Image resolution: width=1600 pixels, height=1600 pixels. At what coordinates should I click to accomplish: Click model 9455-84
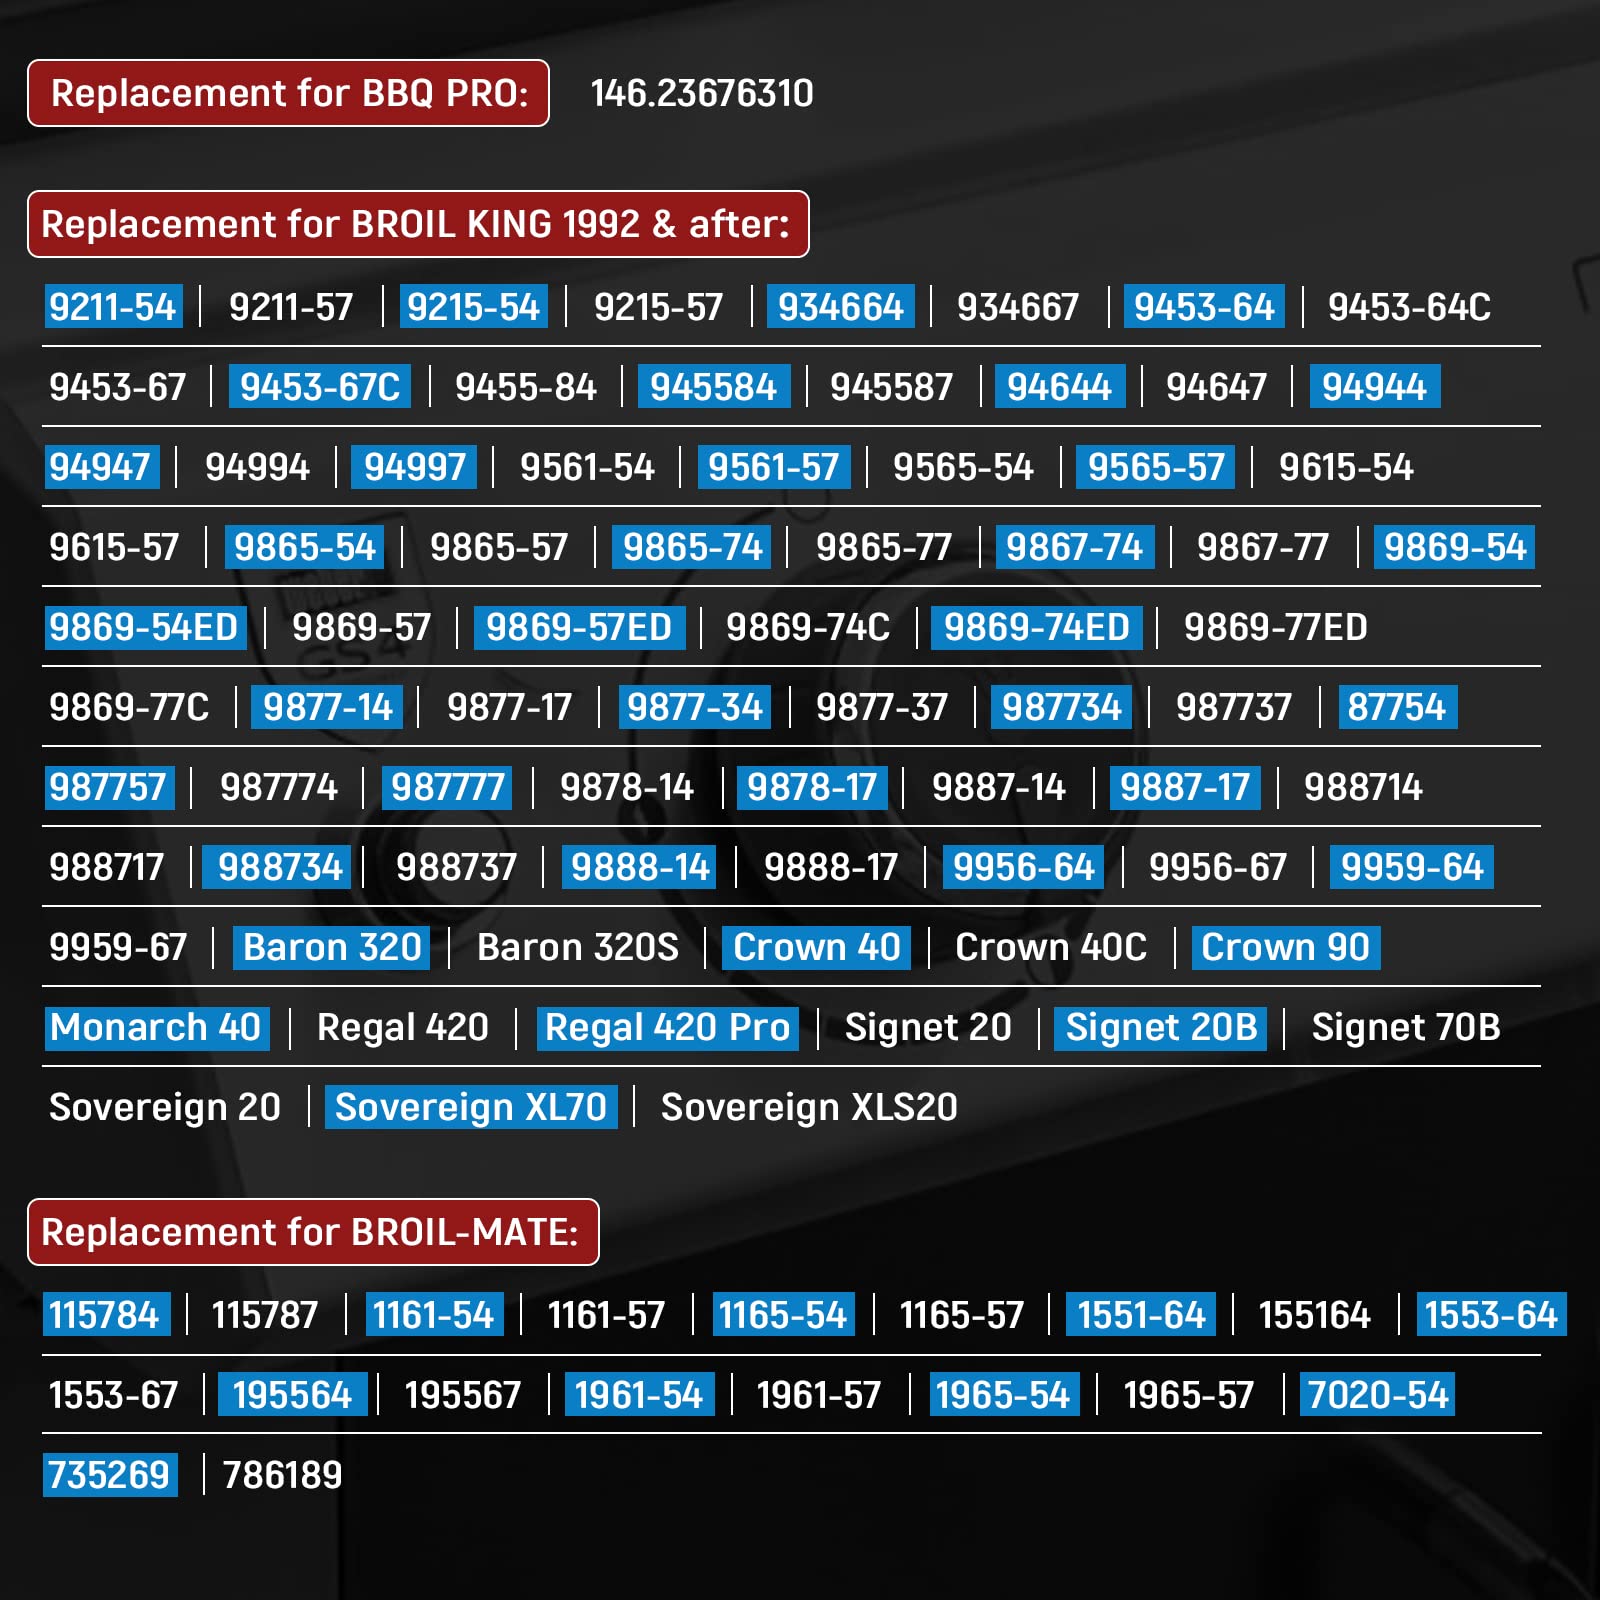[525, 387]
